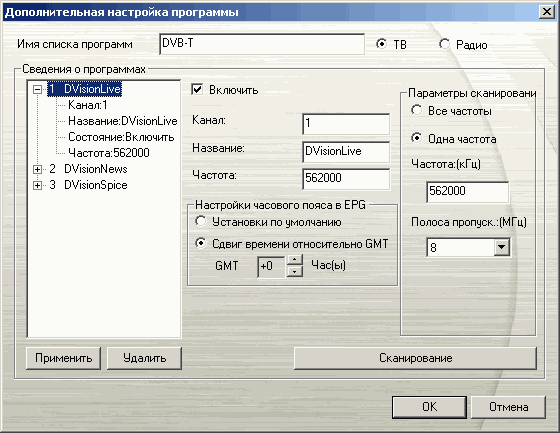Select the Частота:562000 tree entry
Screen dimensions: 560x433
click(x=109, y=153)
